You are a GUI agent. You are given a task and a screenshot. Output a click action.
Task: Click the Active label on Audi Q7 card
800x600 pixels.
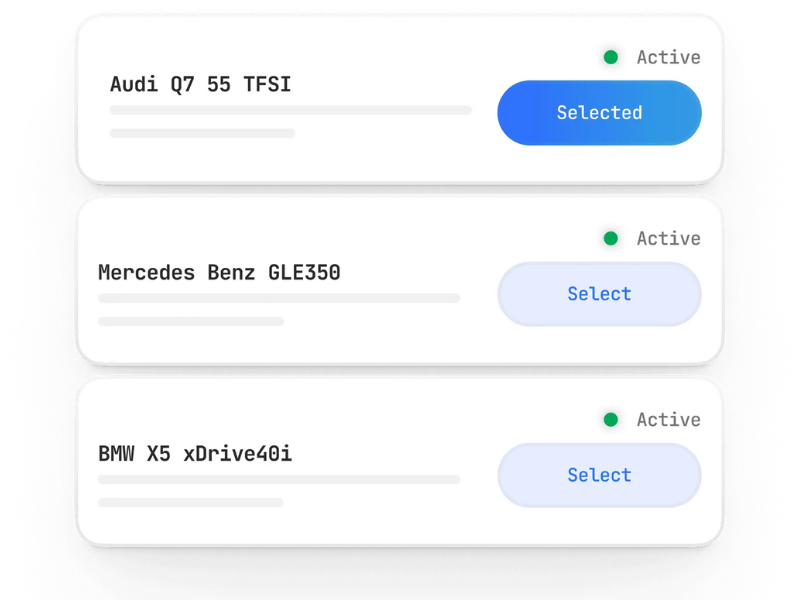coord(668,58)
